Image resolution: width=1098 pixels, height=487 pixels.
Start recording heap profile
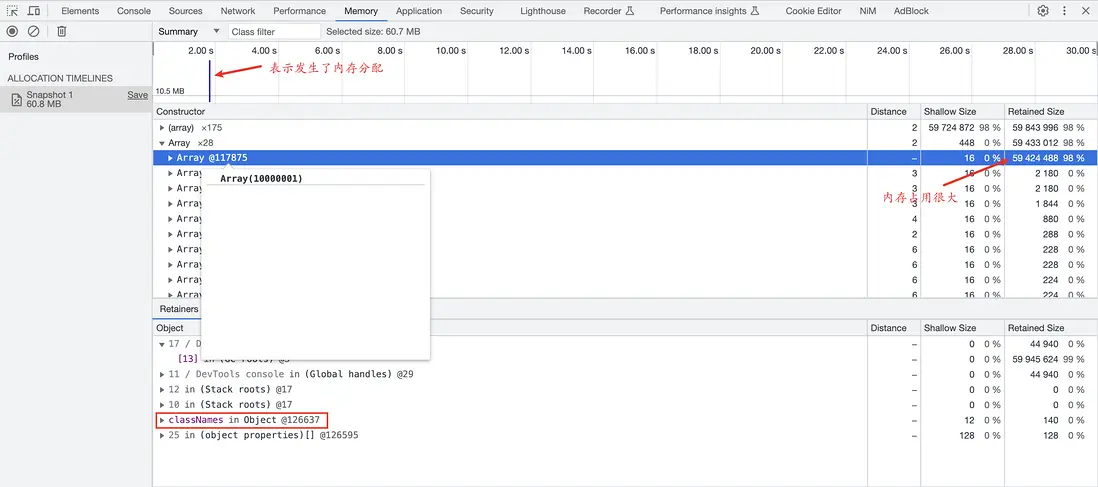pyautogui.click(x=11, y=32)
